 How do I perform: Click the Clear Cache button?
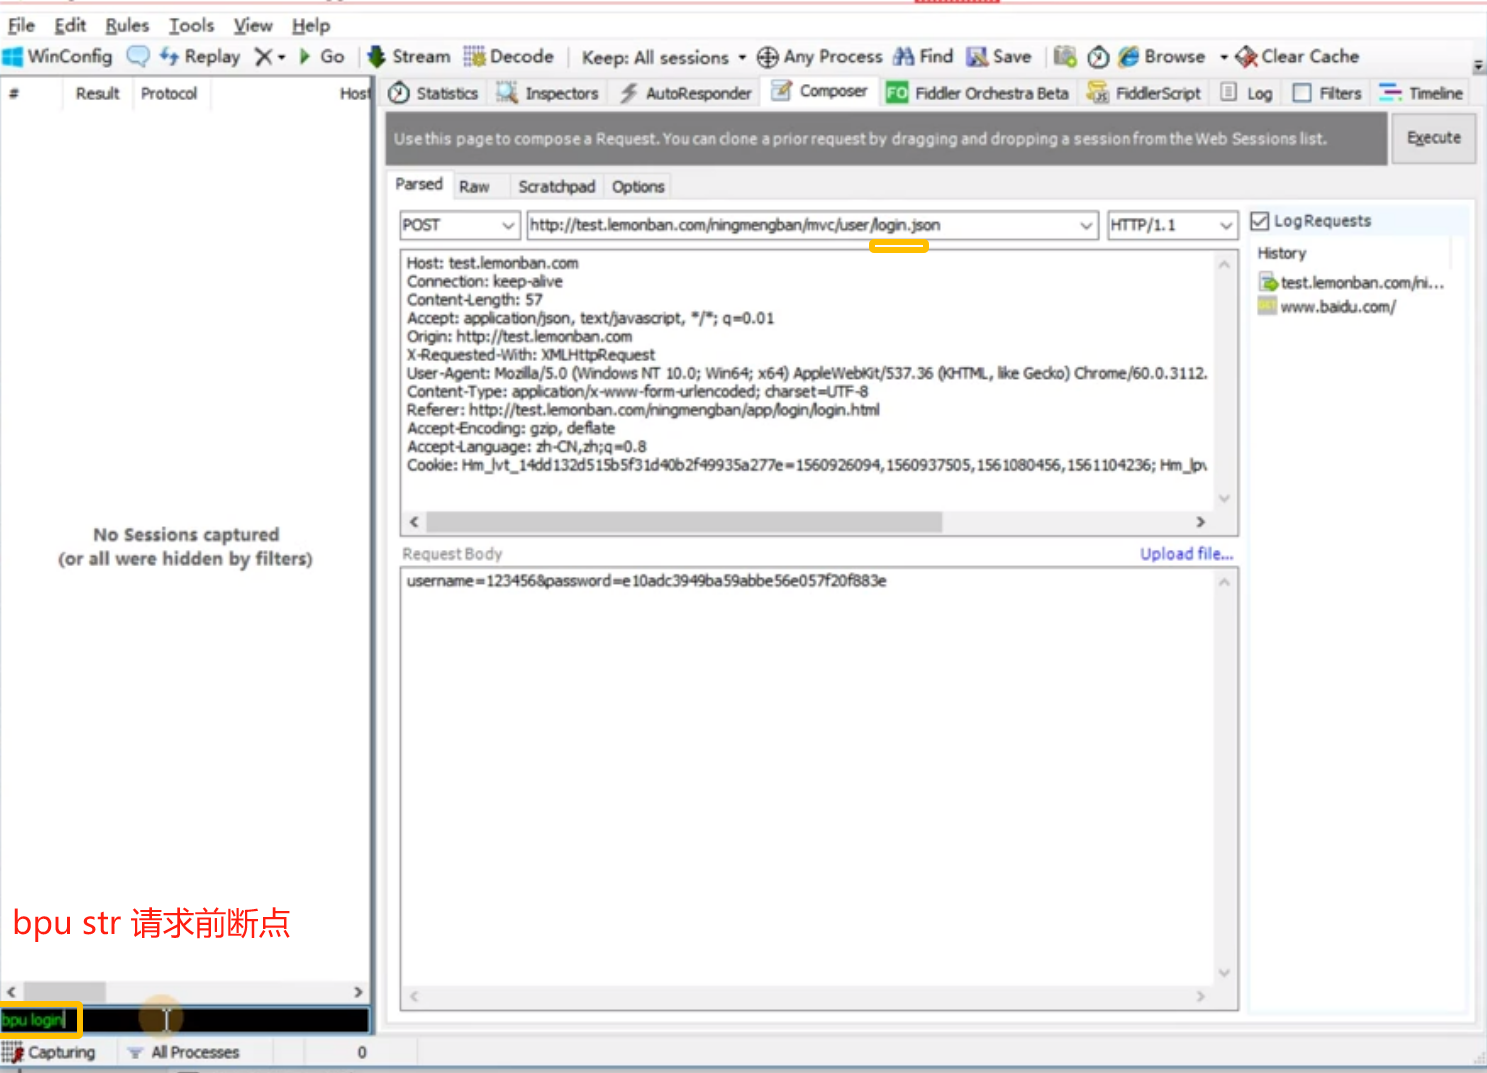1297,57
